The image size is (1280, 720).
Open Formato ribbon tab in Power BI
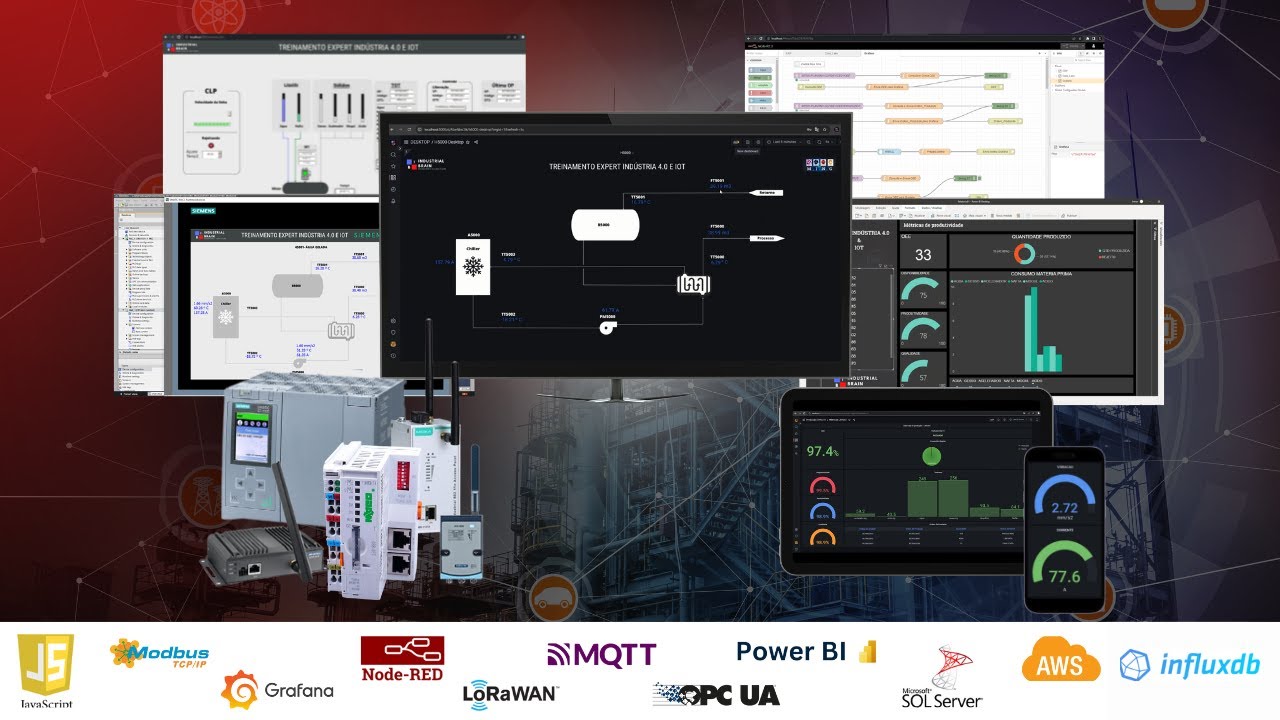910,208
